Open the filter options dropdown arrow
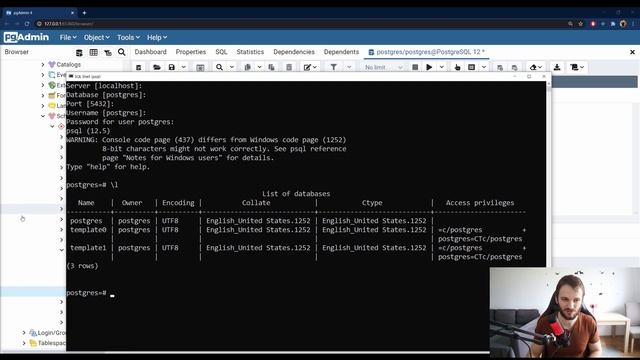The image size is (640, 360). coord(349,67)
